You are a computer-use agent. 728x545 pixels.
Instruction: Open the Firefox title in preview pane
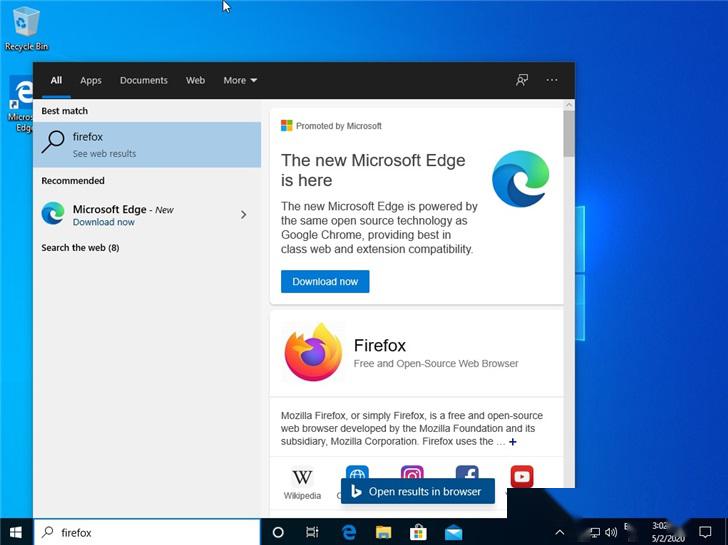coord(380,345)
